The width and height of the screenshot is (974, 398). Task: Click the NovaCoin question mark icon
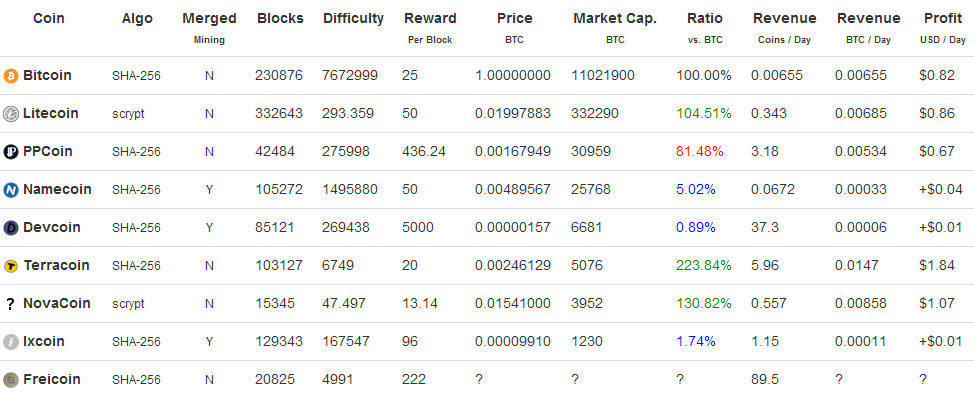[x=10, y=304]
